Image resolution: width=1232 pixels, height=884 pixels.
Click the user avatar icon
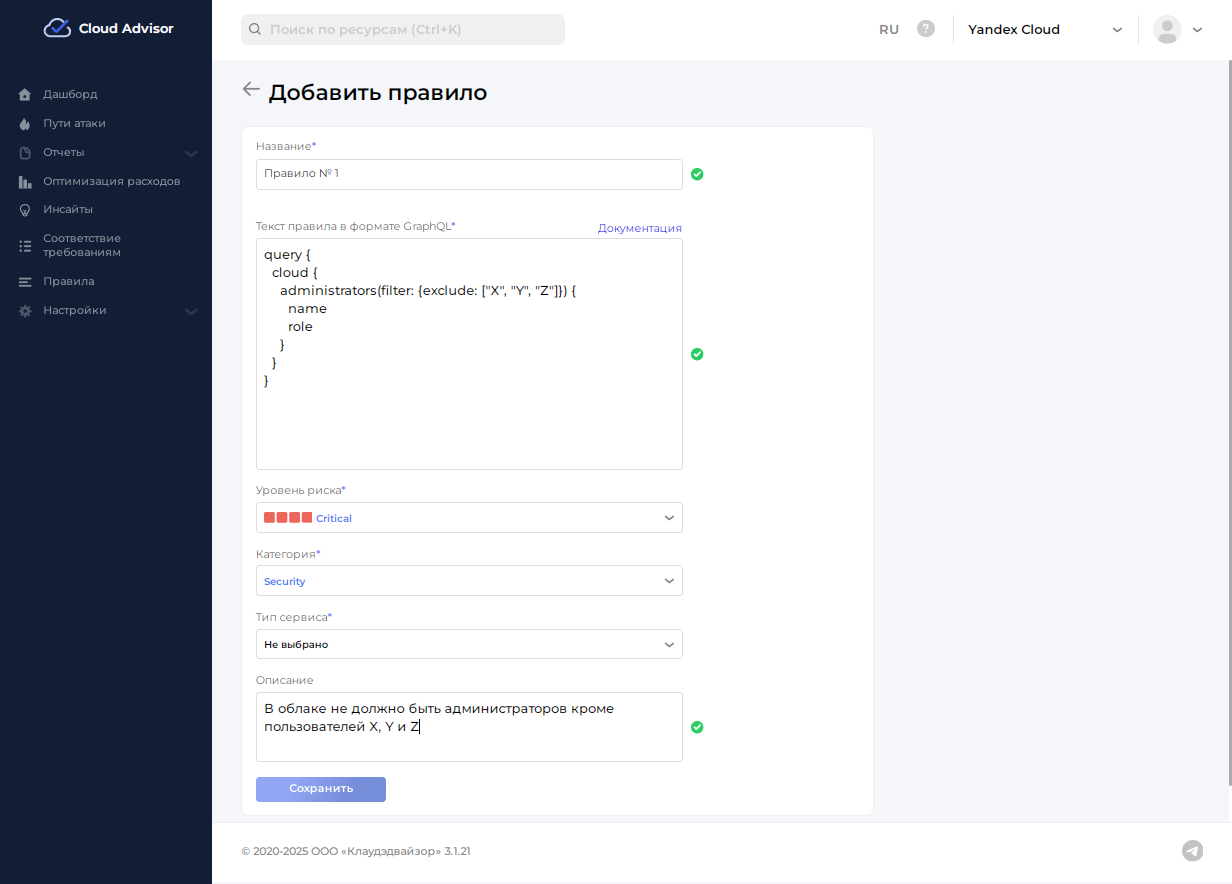click(x=1167, y=29)
